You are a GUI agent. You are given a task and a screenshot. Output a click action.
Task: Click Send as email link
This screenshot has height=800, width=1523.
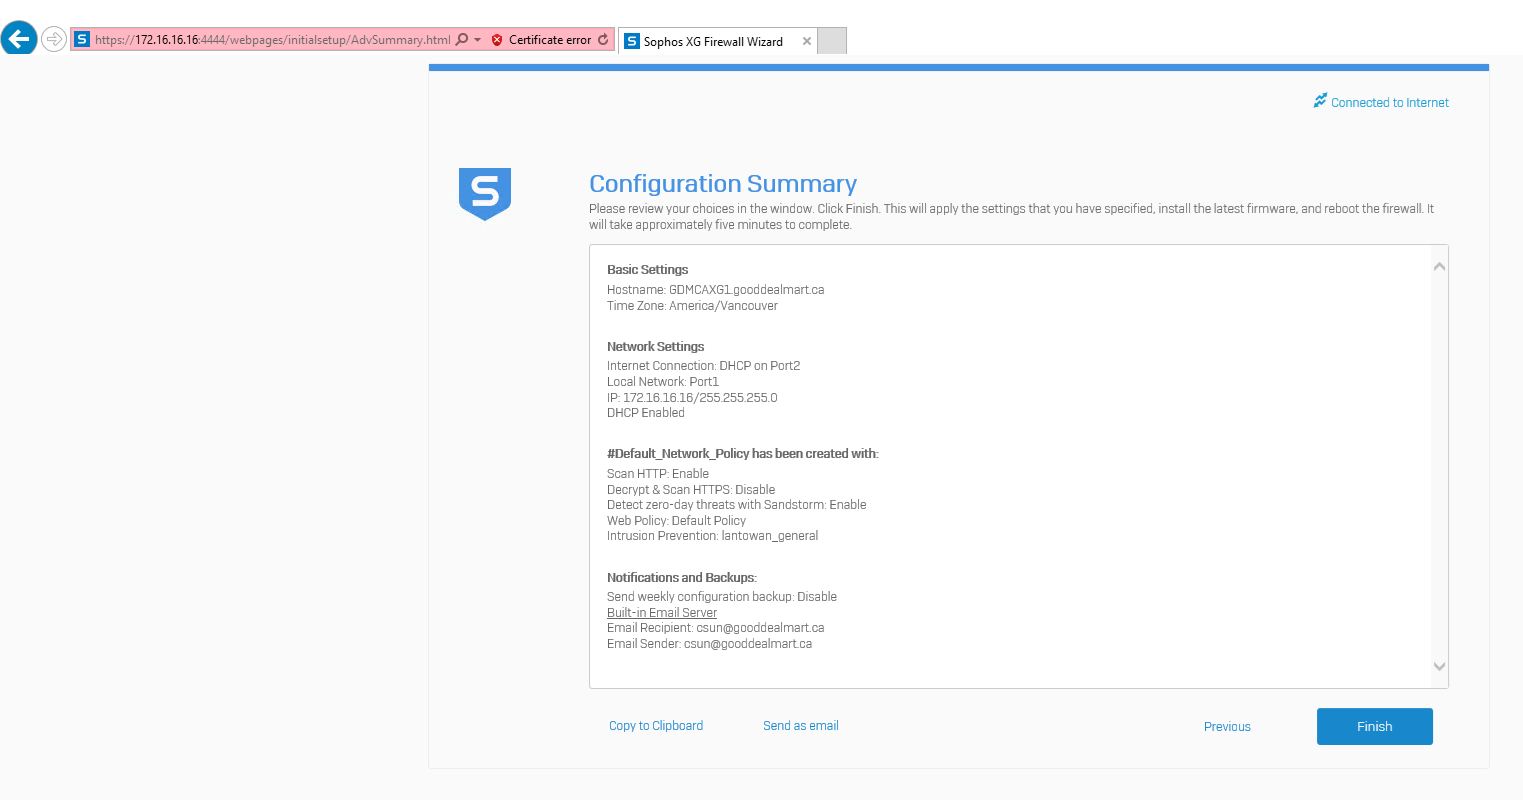[801, 726]
